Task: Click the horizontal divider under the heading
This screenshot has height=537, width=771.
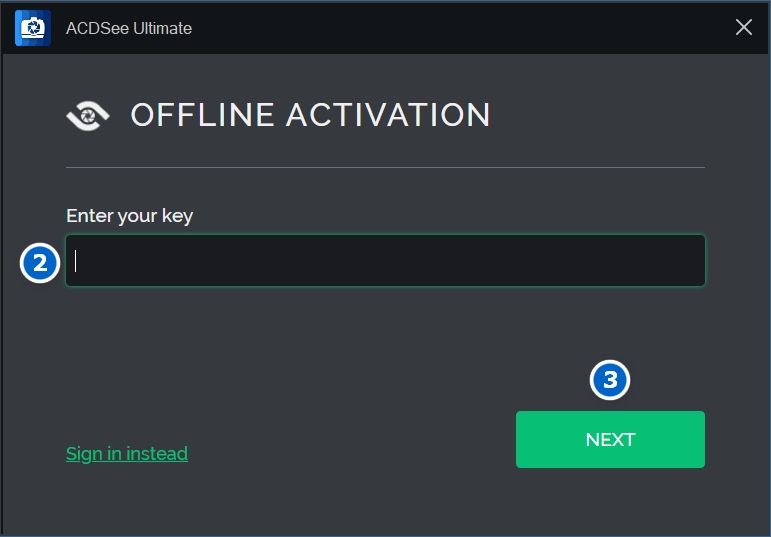Action: pyautogui.click(x=385, y=167)
